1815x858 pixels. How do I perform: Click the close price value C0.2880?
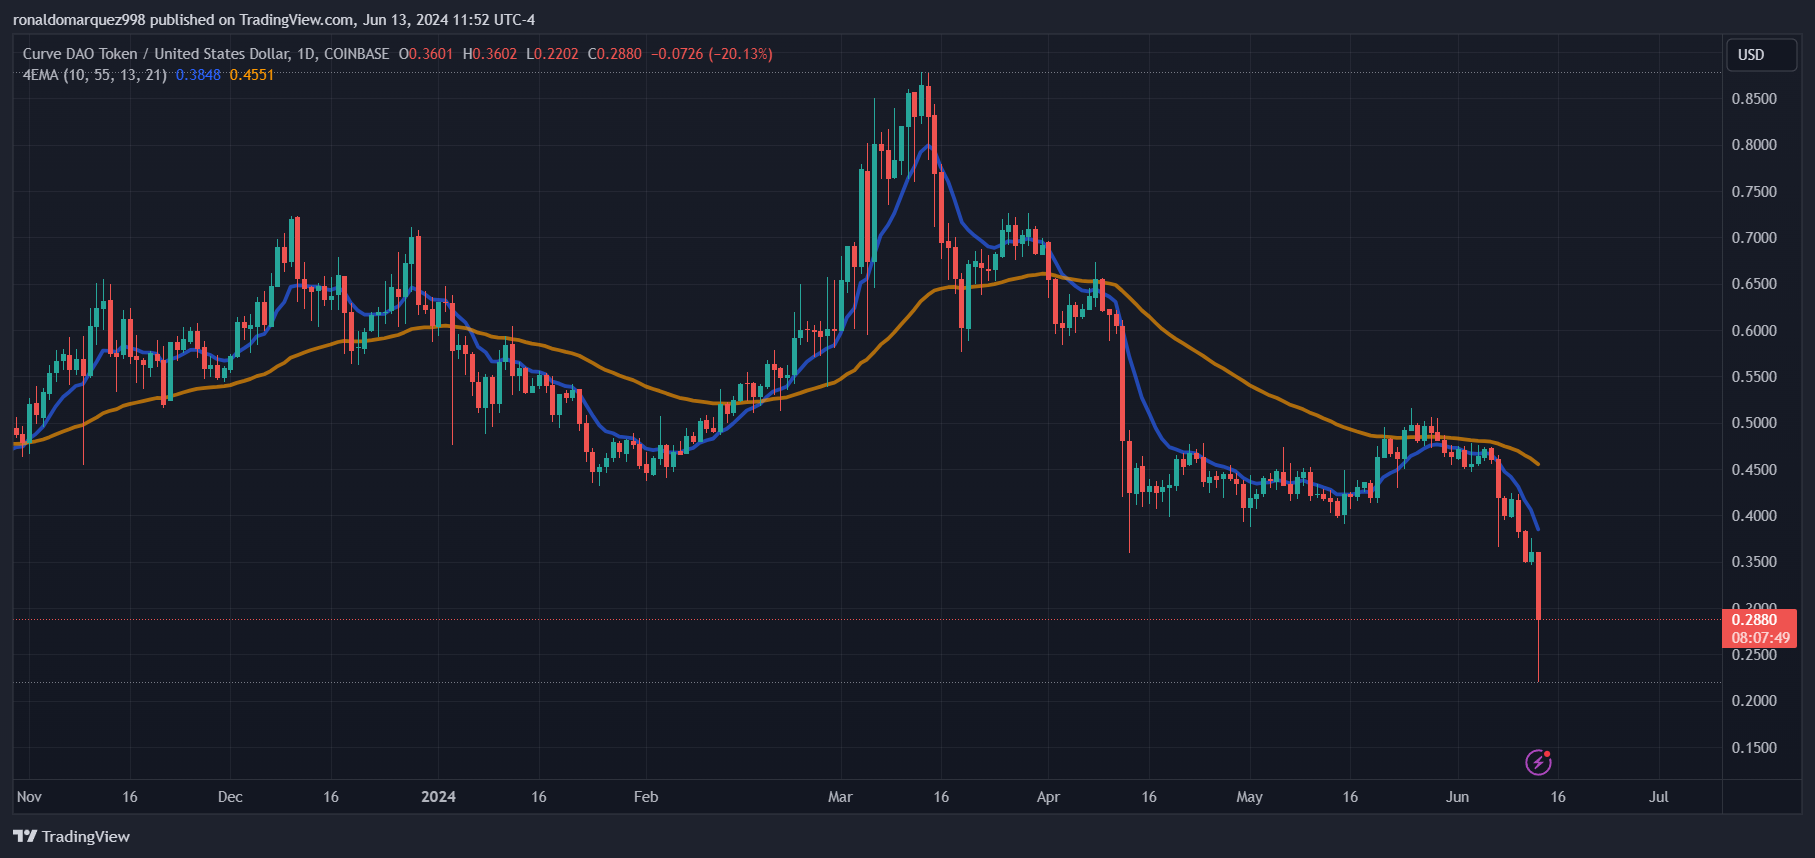615,54
